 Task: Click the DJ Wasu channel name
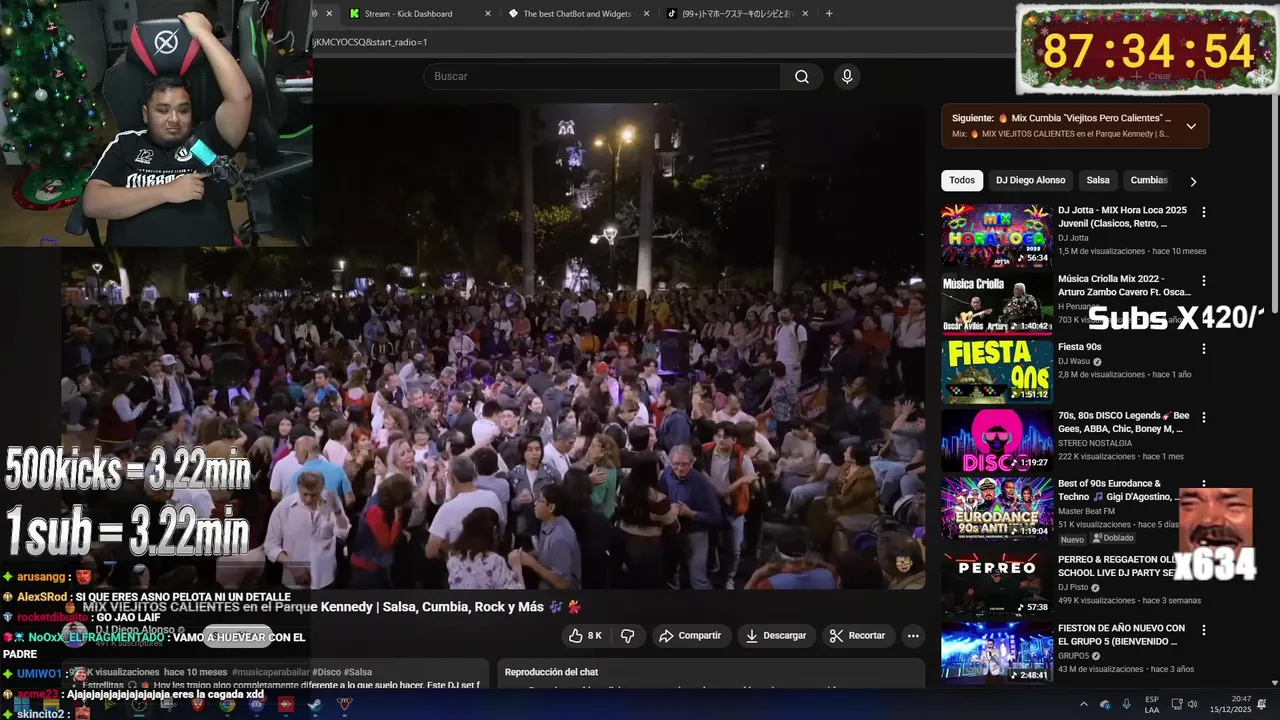pos(1074,361)
